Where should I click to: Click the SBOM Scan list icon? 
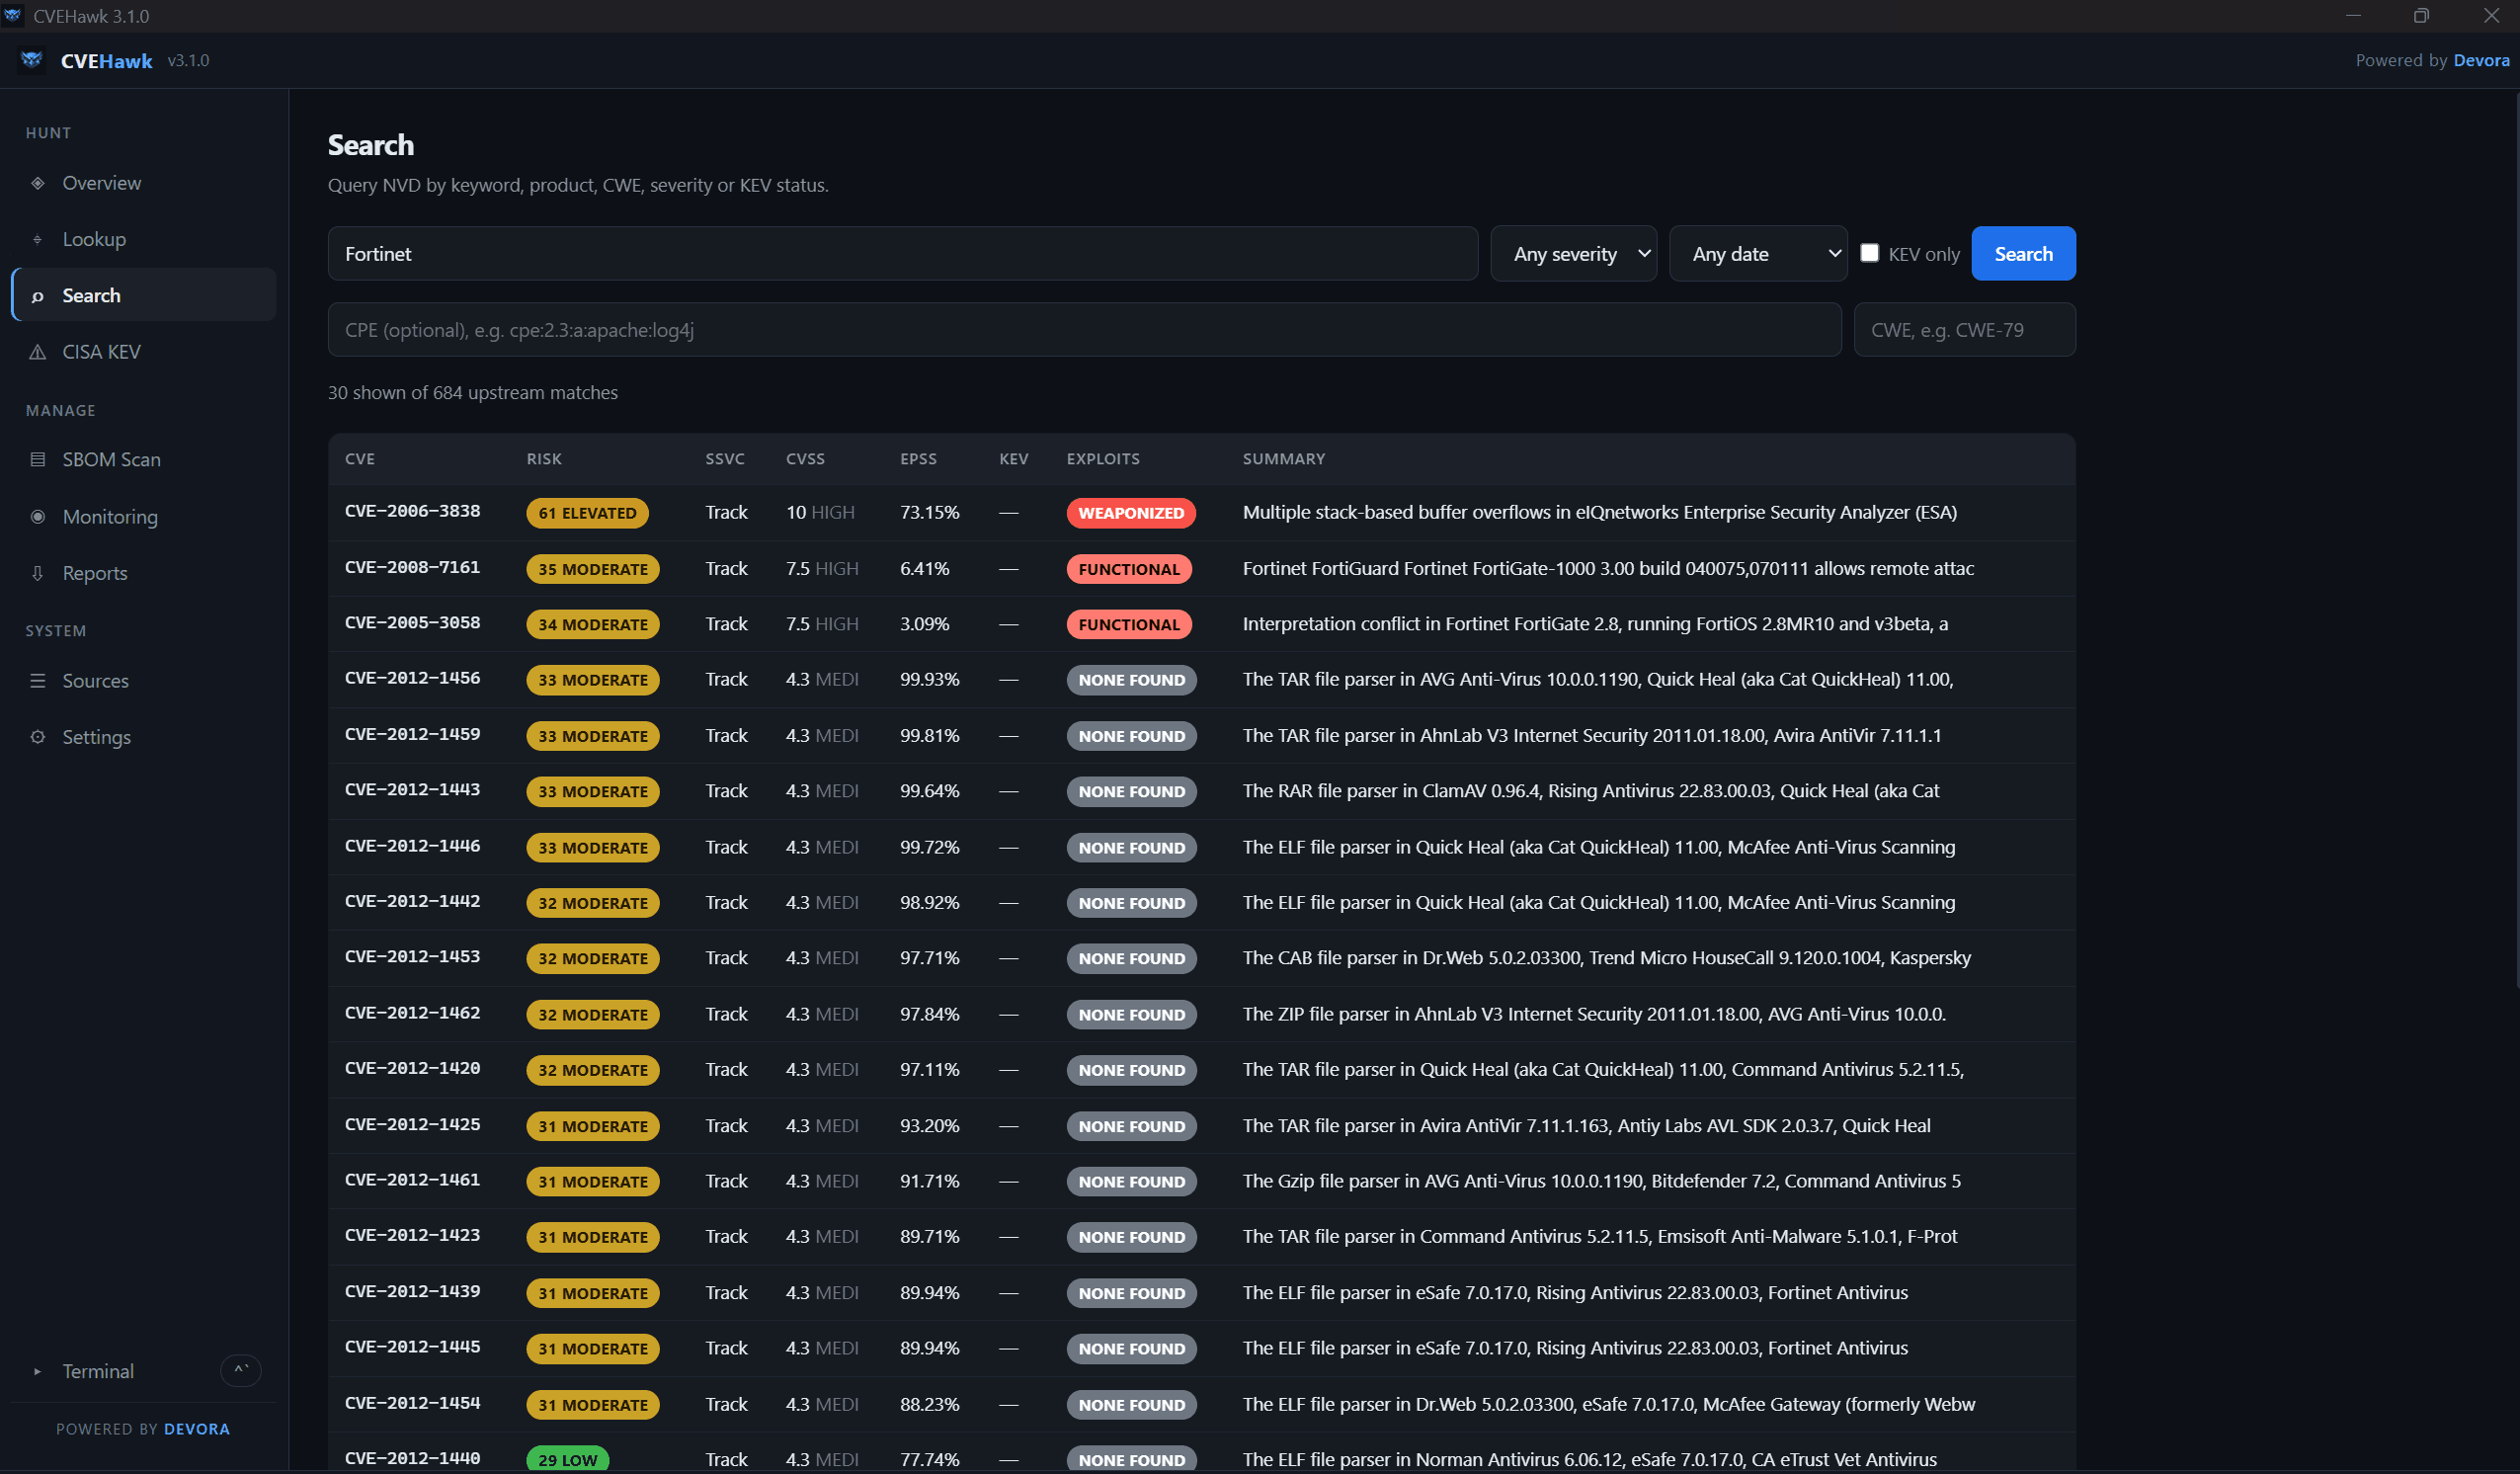(37, 460)
